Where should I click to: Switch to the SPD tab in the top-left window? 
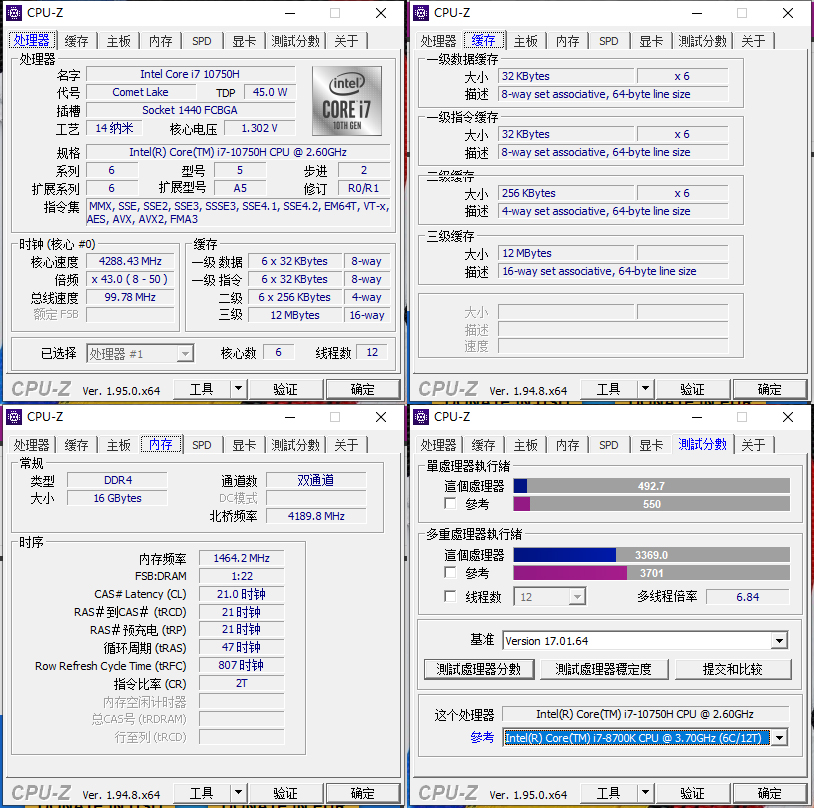[201, 41]
